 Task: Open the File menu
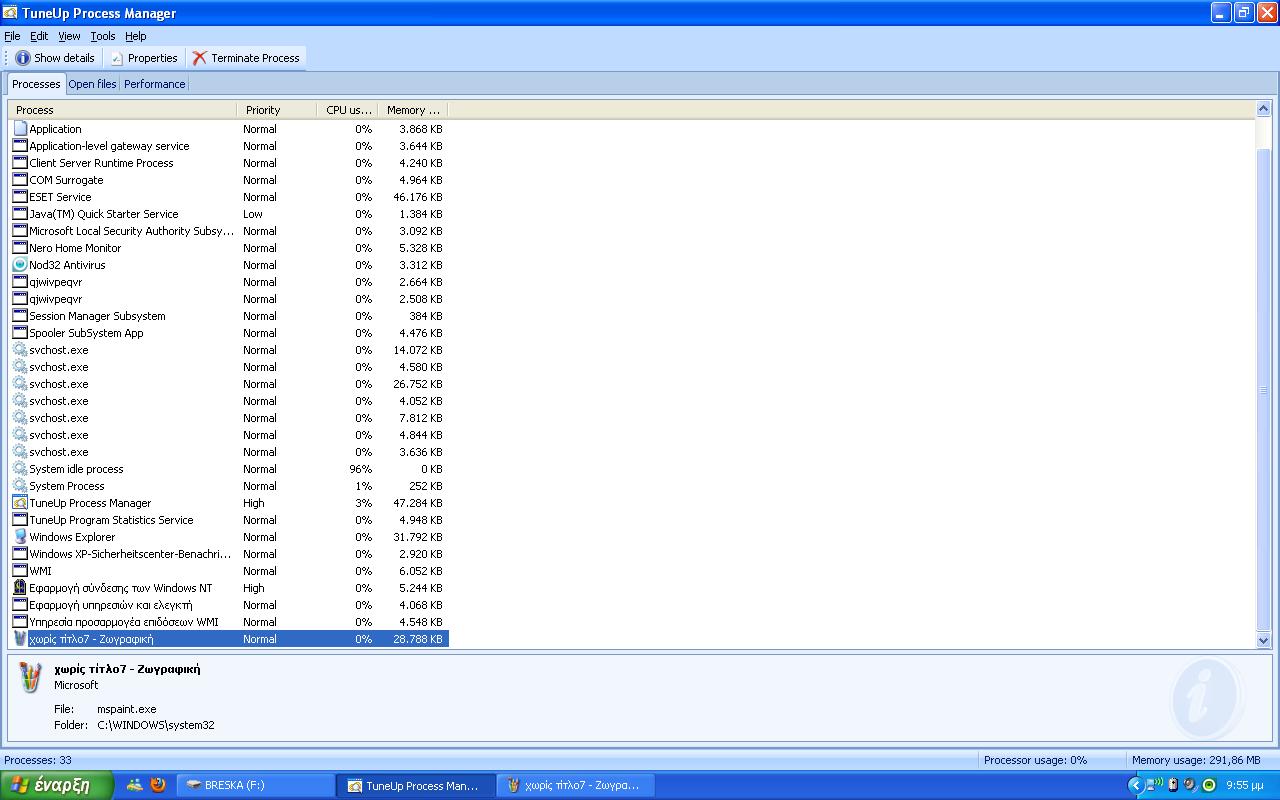coord(12,36)
